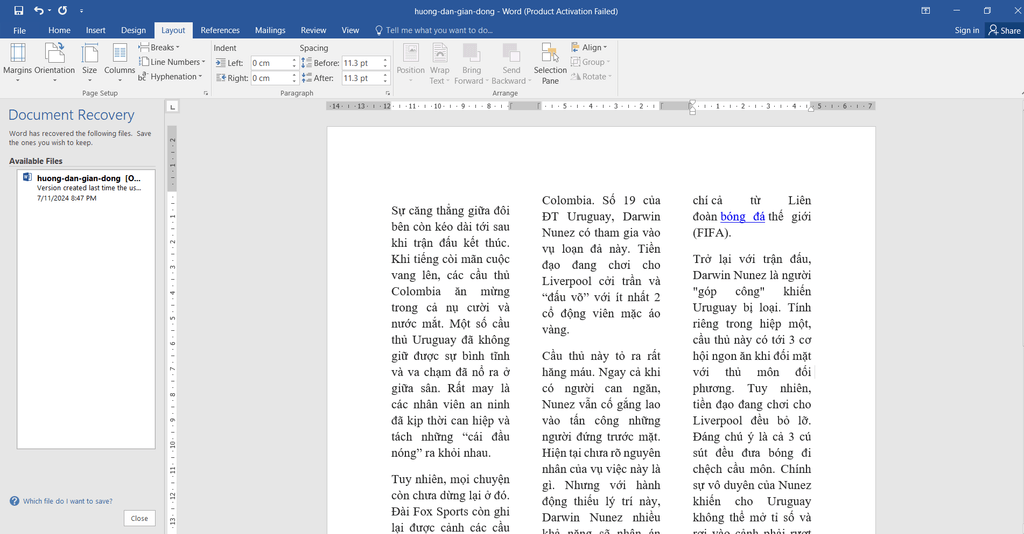The image size is (1024, 534).
Task: Open the Customize Quick Access Toolbar arrow
Action: point(81,11)
